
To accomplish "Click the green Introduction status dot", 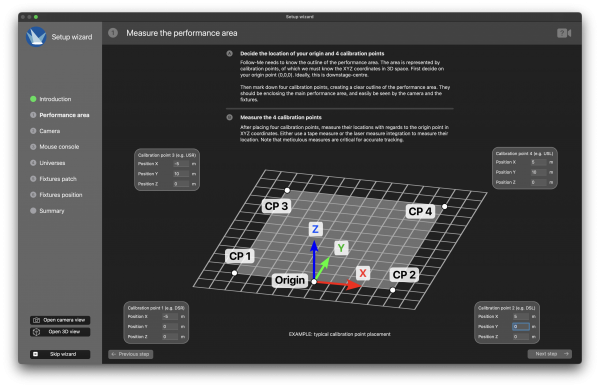I will (33, 99).
